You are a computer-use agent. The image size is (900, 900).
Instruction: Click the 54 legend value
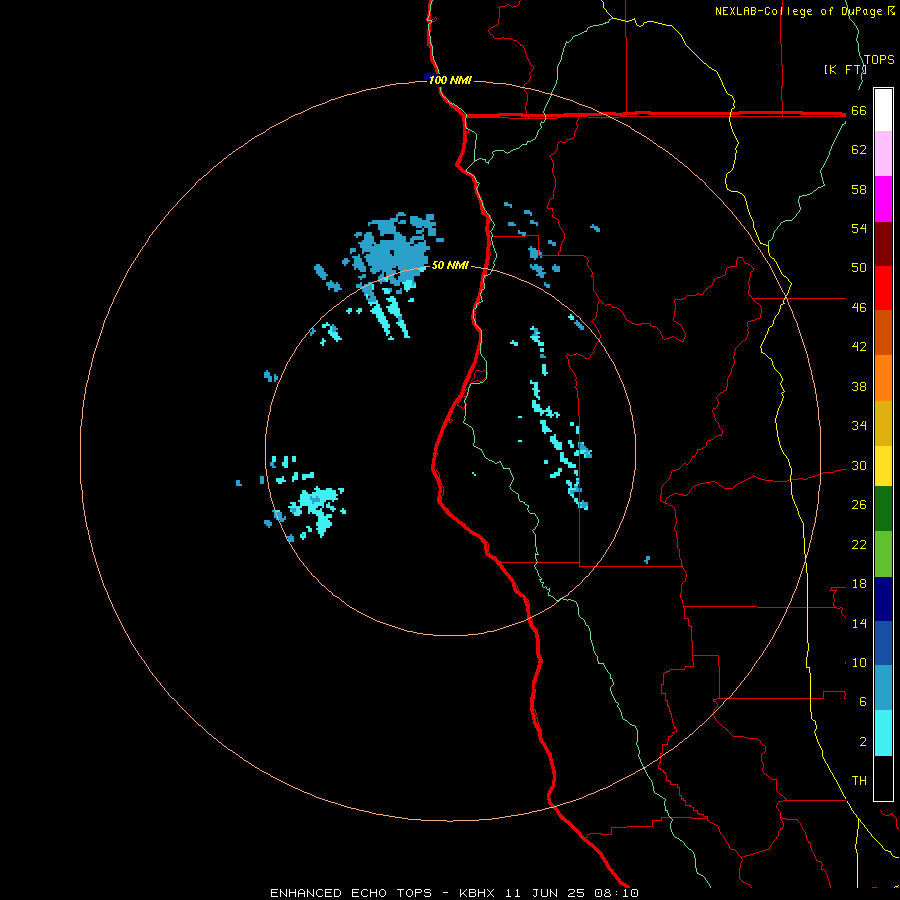point(859,228)
